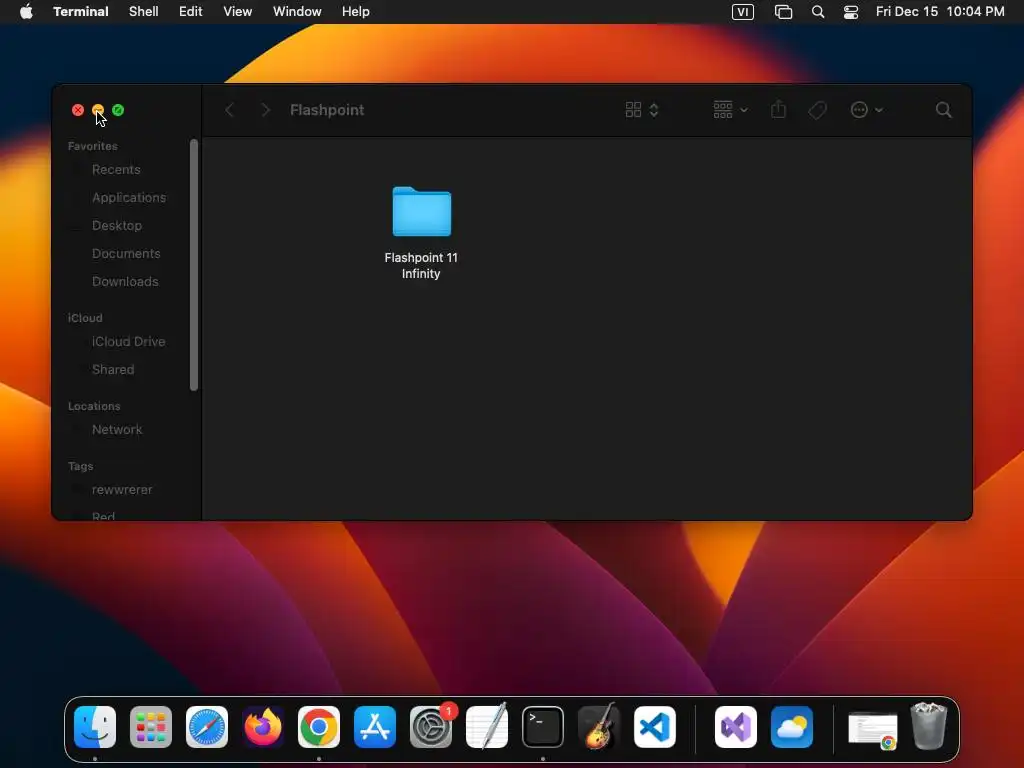Open Launchpad from the Dock
Screen dimensions: 1024x768
point(151,727)
